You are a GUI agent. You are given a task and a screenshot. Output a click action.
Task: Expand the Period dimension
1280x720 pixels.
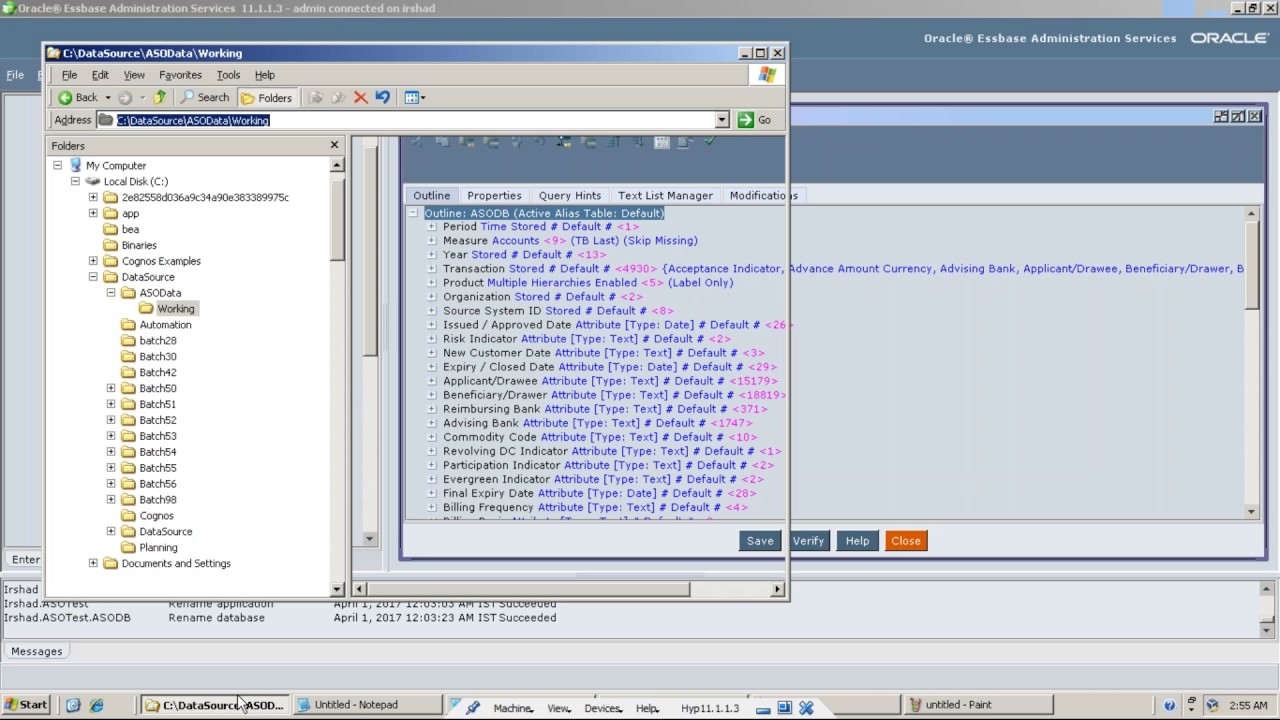pos(432,227)
